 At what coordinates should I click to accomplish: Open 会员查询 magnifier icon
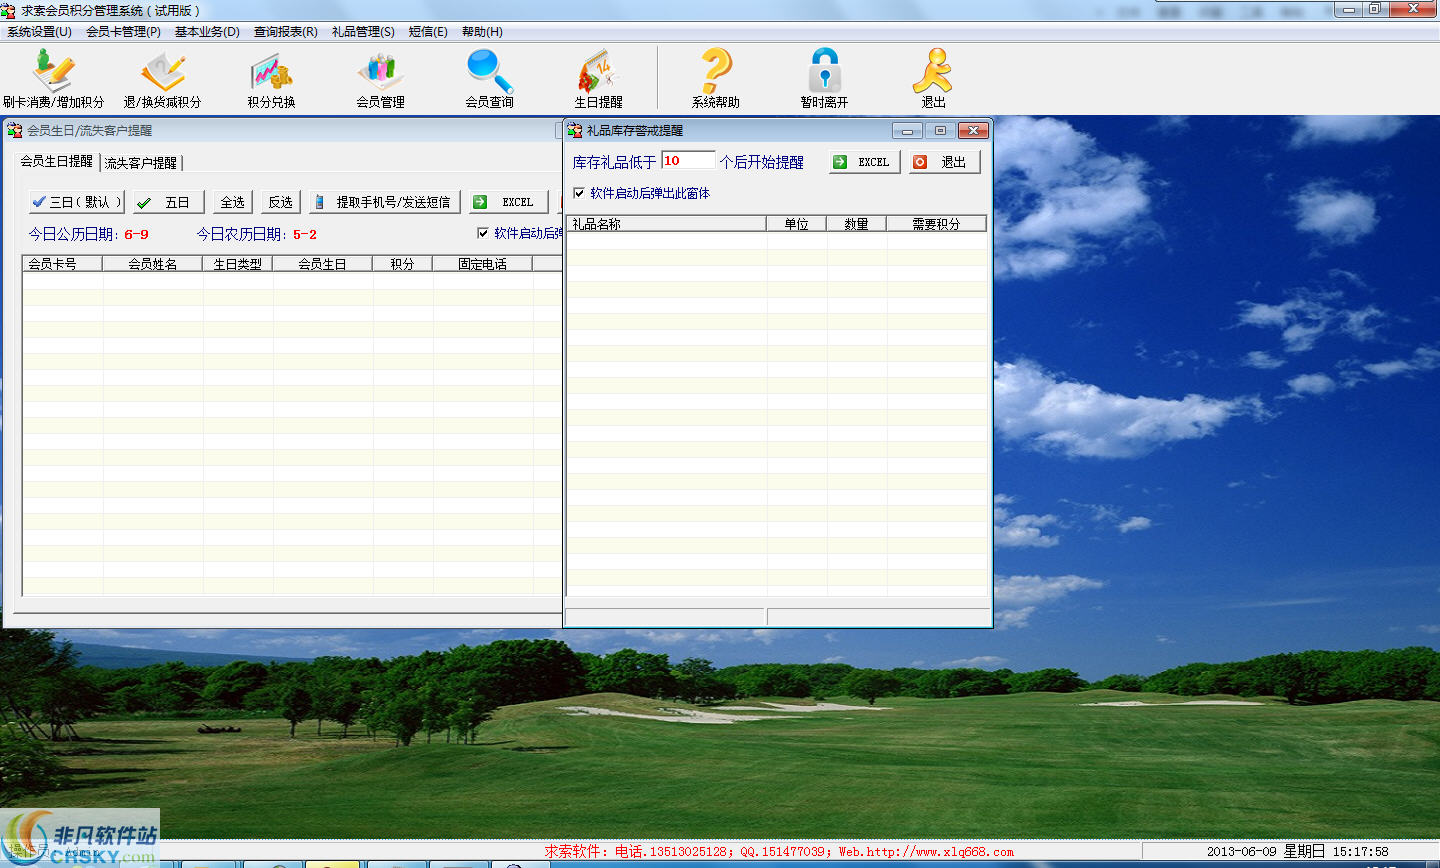click(x=489, y=78)
